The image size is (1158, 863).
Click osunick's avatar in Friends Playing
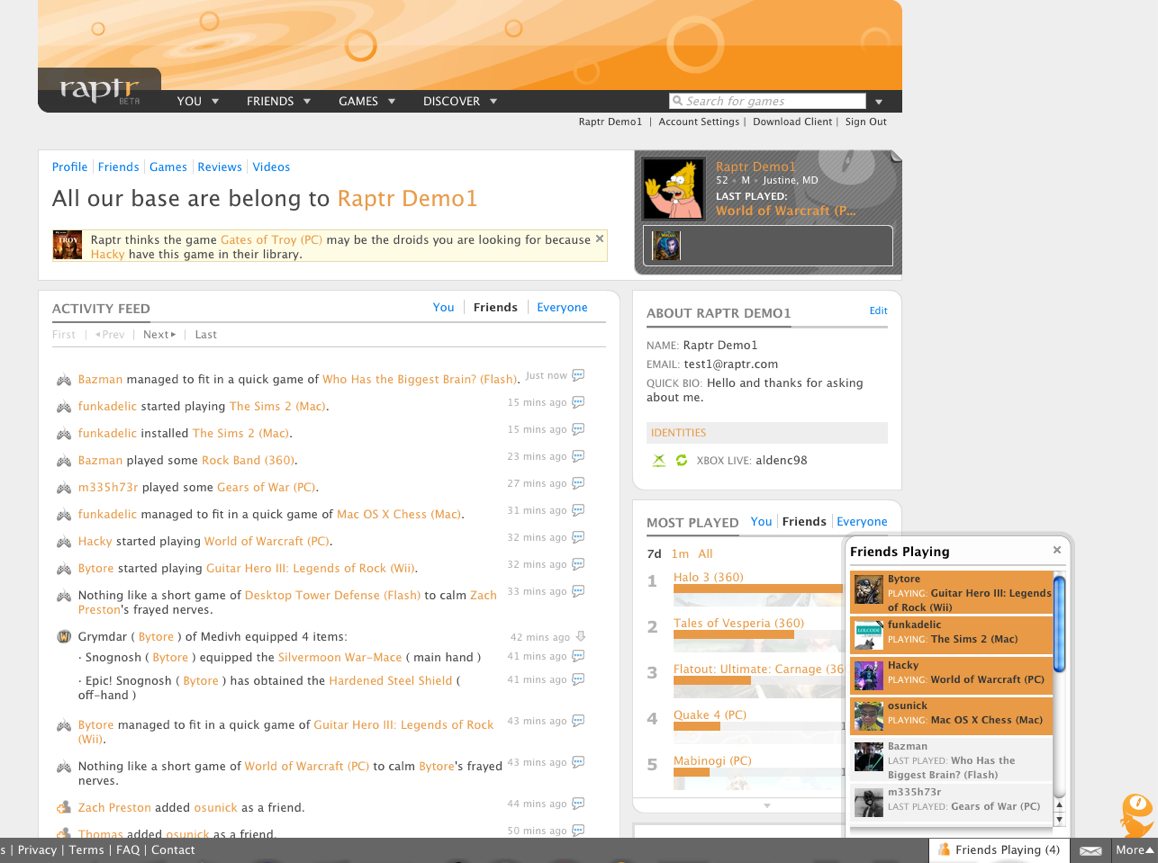(x=868, y=716)
